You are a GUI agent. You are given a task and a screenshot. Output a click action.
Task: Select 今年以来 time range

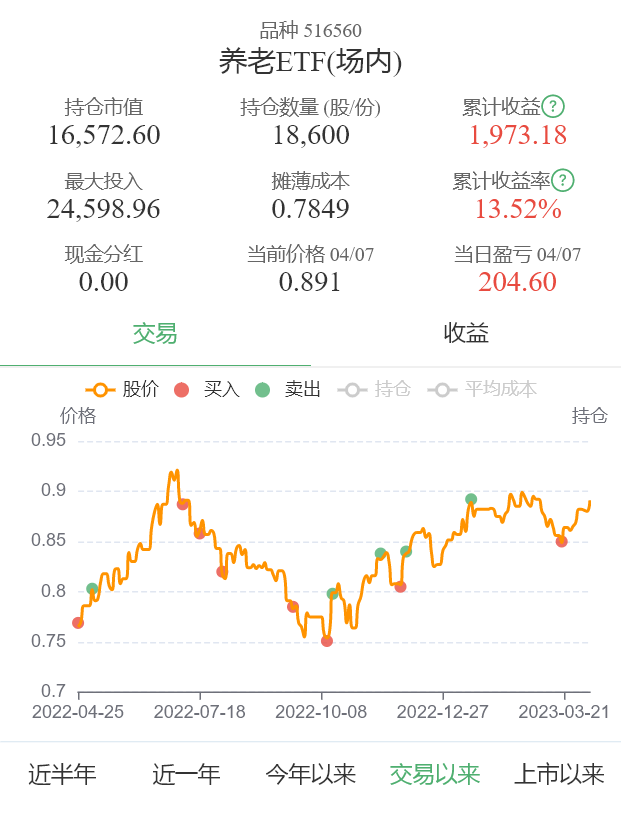click(x=310, y=774)
